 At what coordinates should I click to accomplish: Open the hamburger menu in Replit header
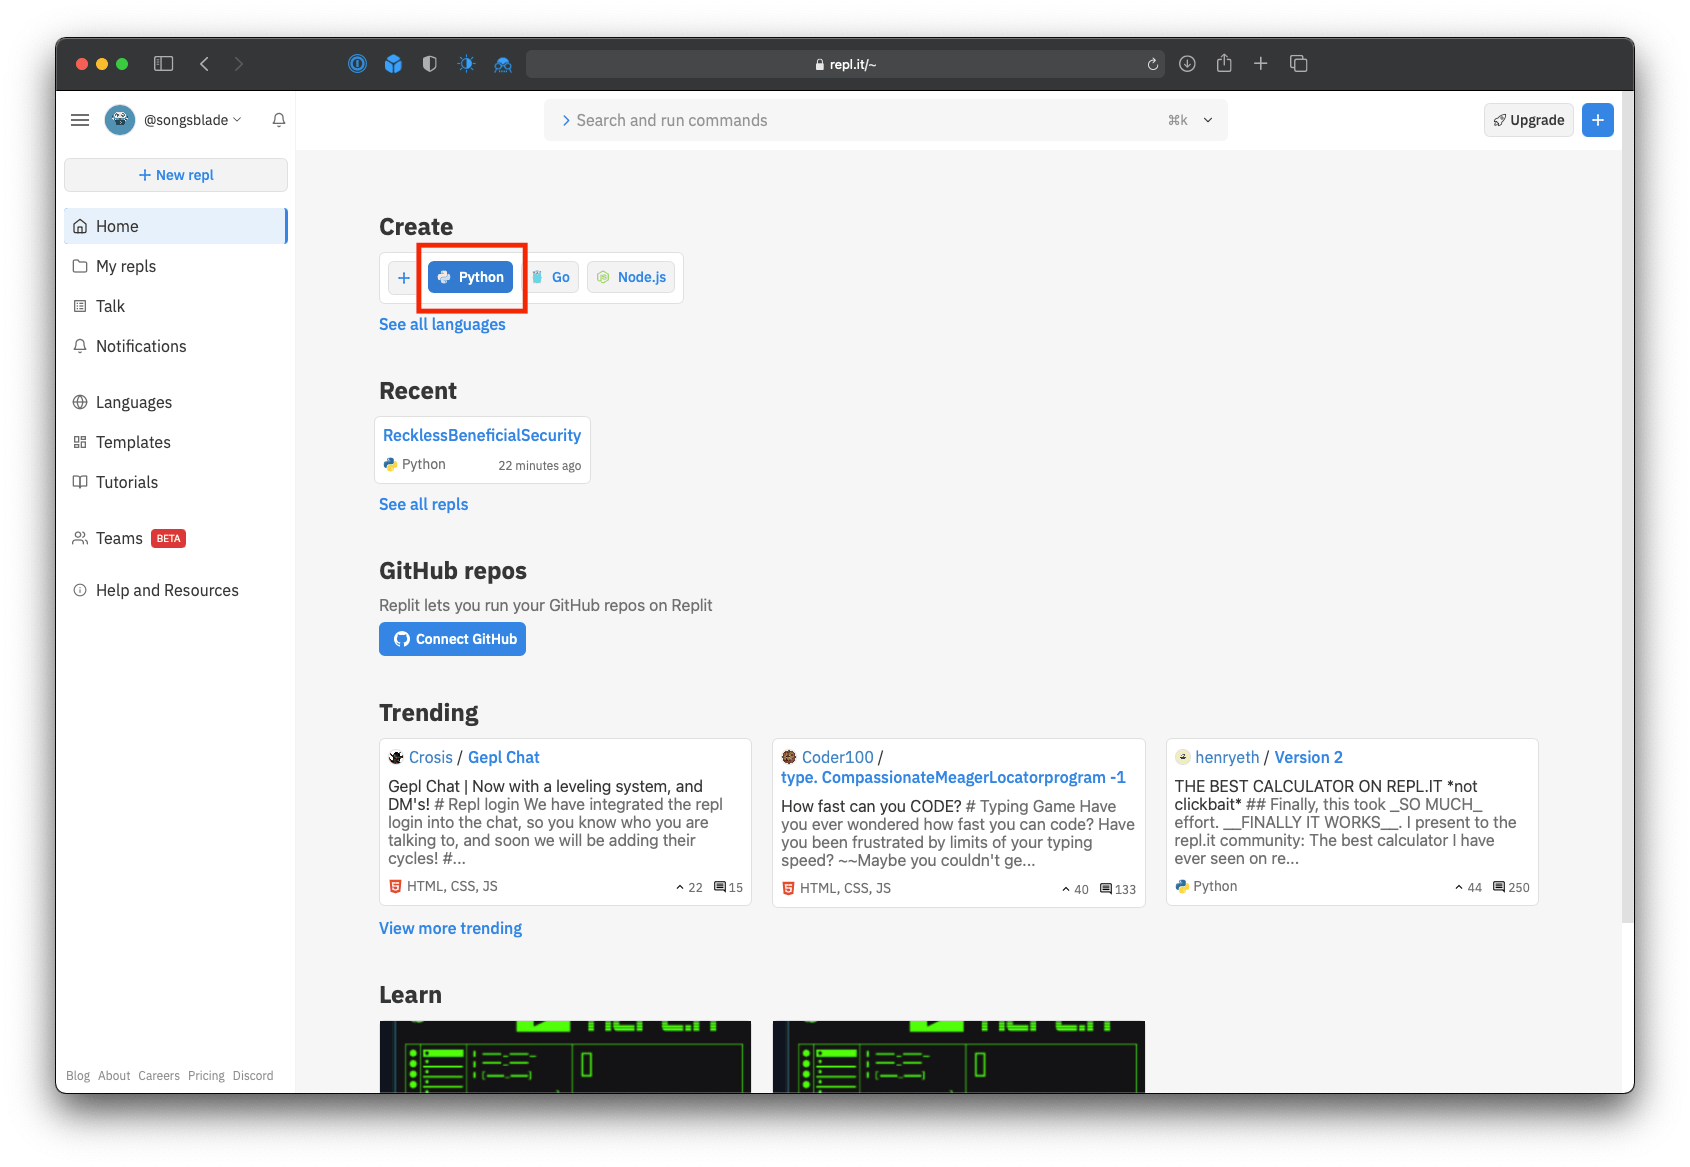pos(80,120)
